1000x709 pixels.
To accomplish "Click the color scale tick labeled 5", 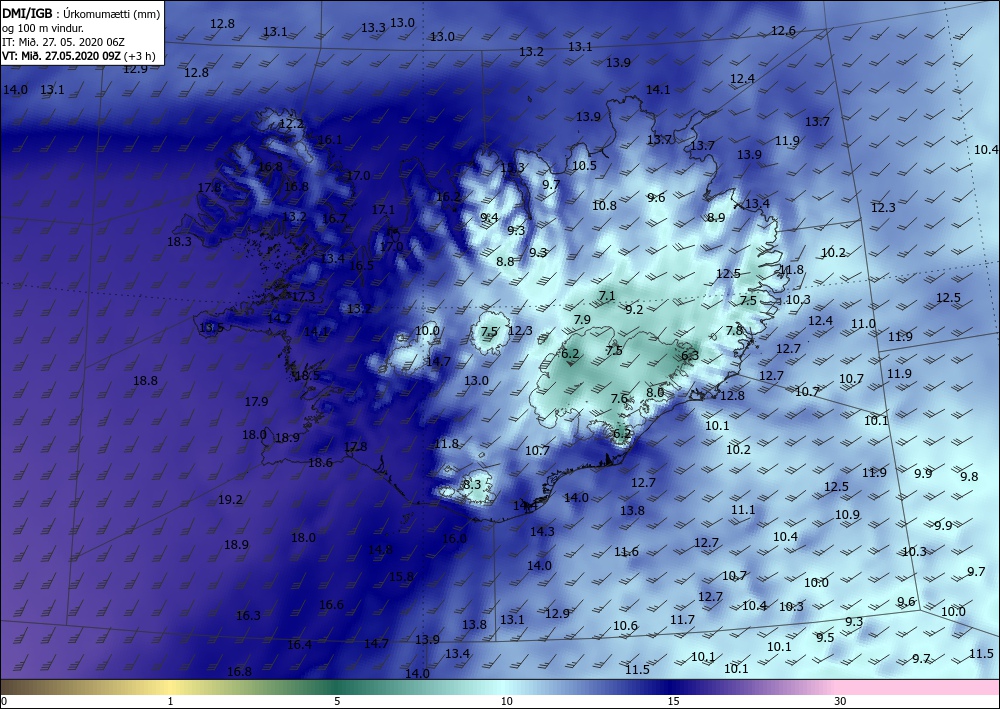I will point(337,701).
